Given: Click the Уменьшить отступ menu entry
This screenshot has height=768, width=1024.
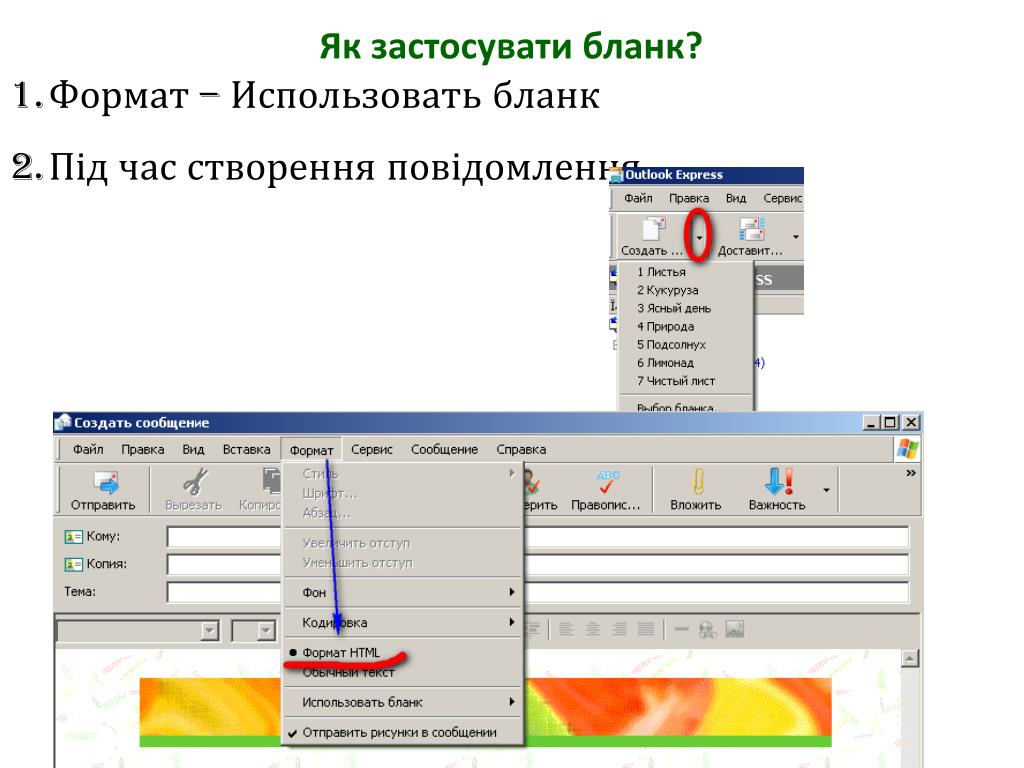Looking at the screenshot, I should pos(358,563).
